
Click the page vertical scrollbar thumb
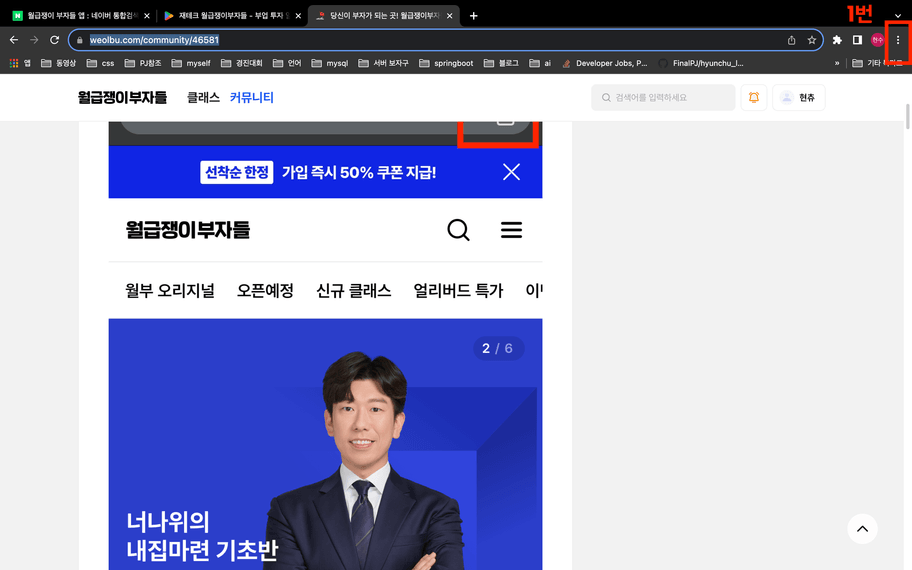click(x=907, y=116)
